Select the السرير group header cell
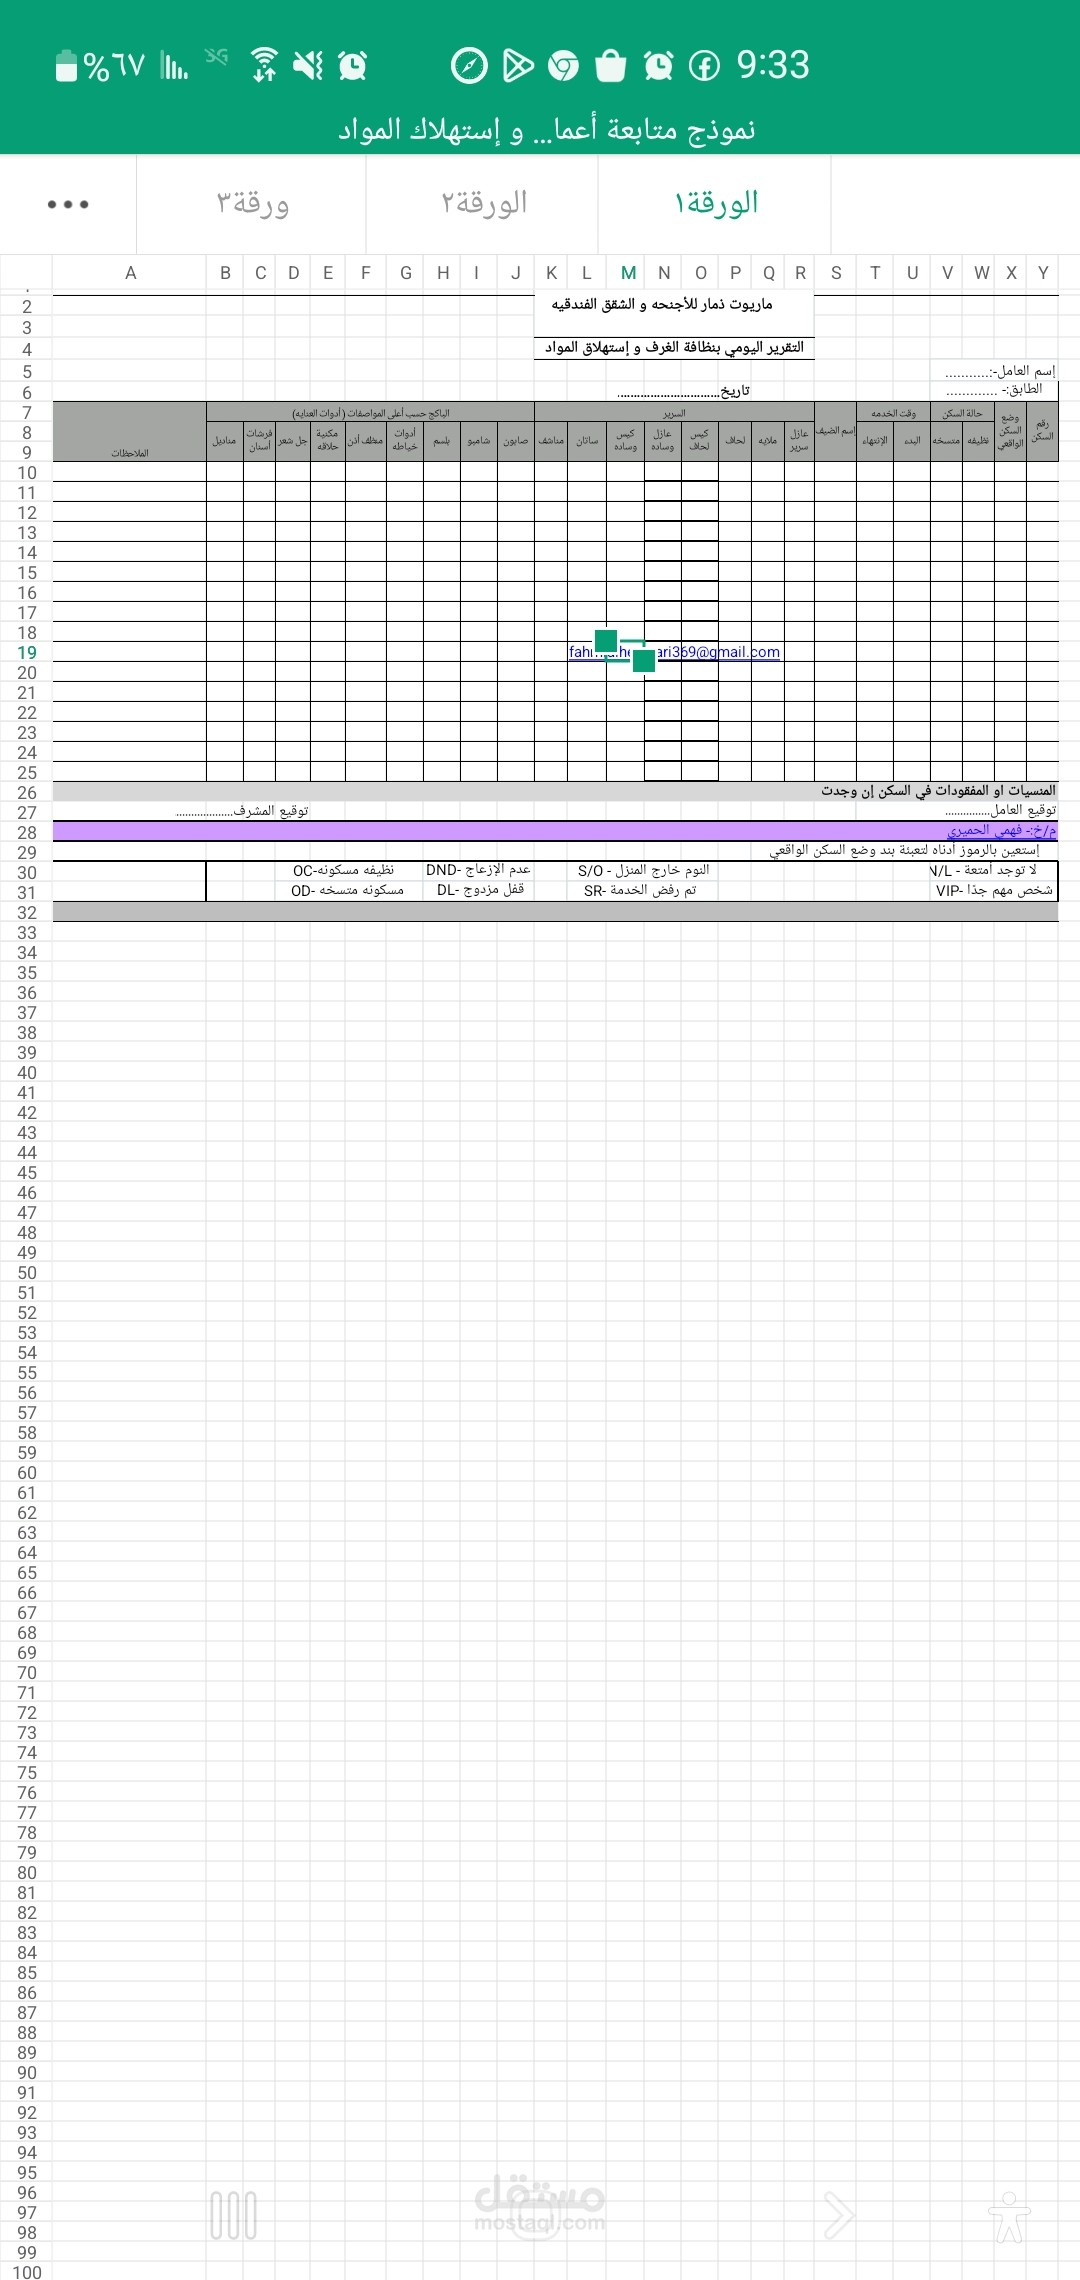Image resolution: width=1080 pixels, height=2280 pixels. click(x=674, y=413)
